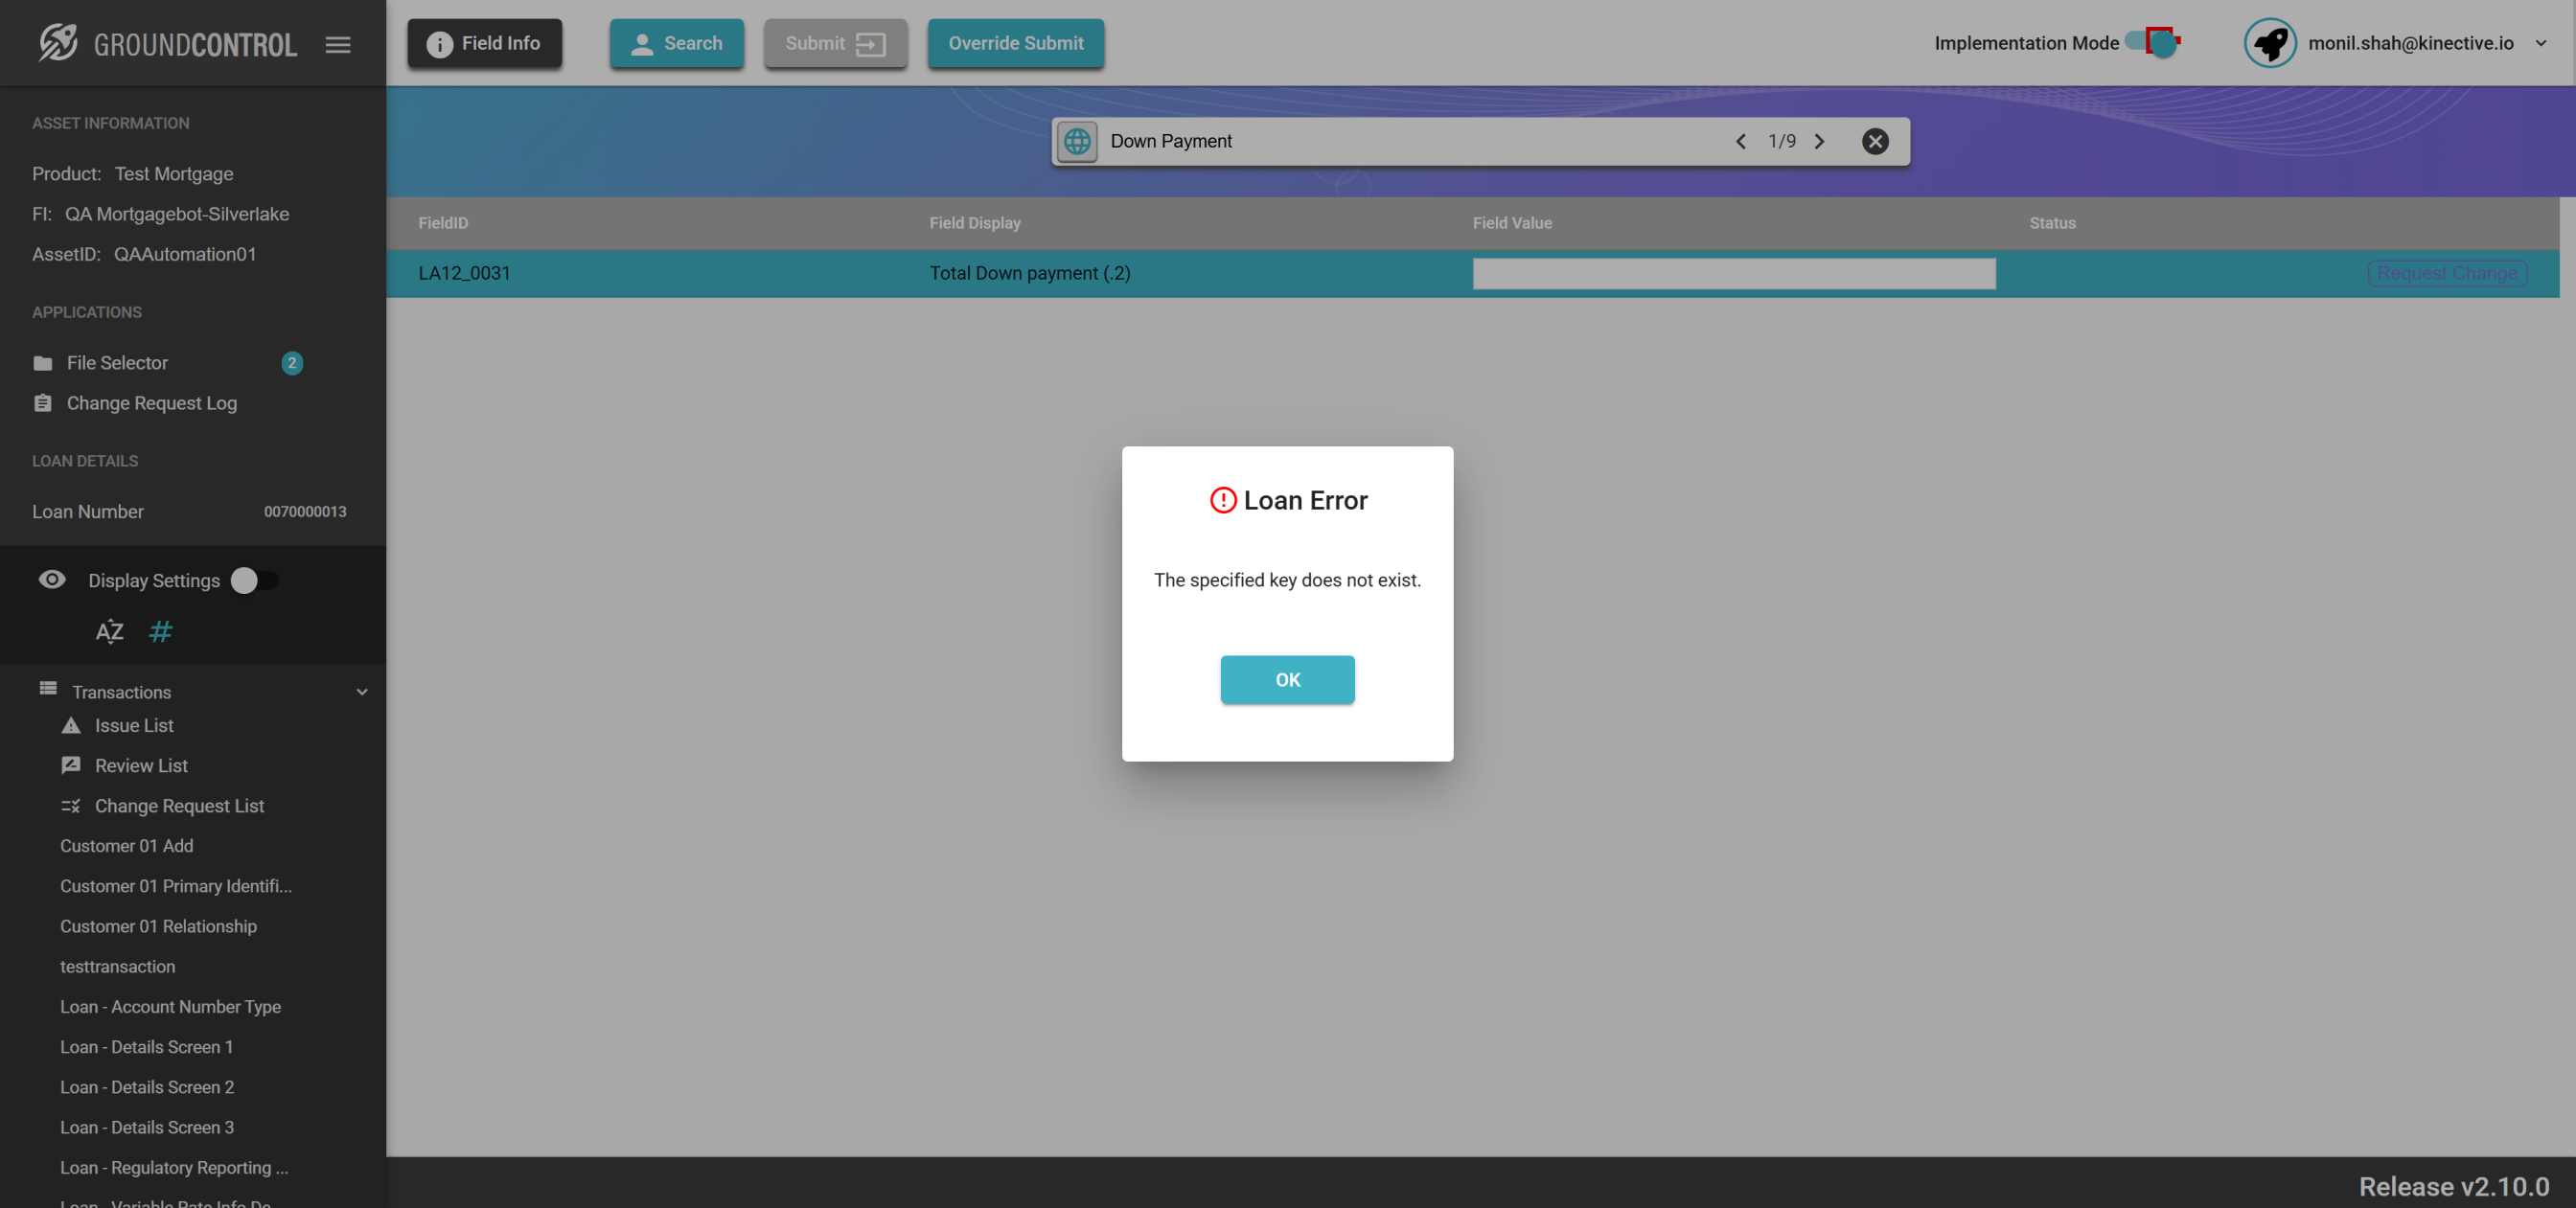2576x1208 pixels.
Task: Open the Change Request Log
Action: click(151, 403)
